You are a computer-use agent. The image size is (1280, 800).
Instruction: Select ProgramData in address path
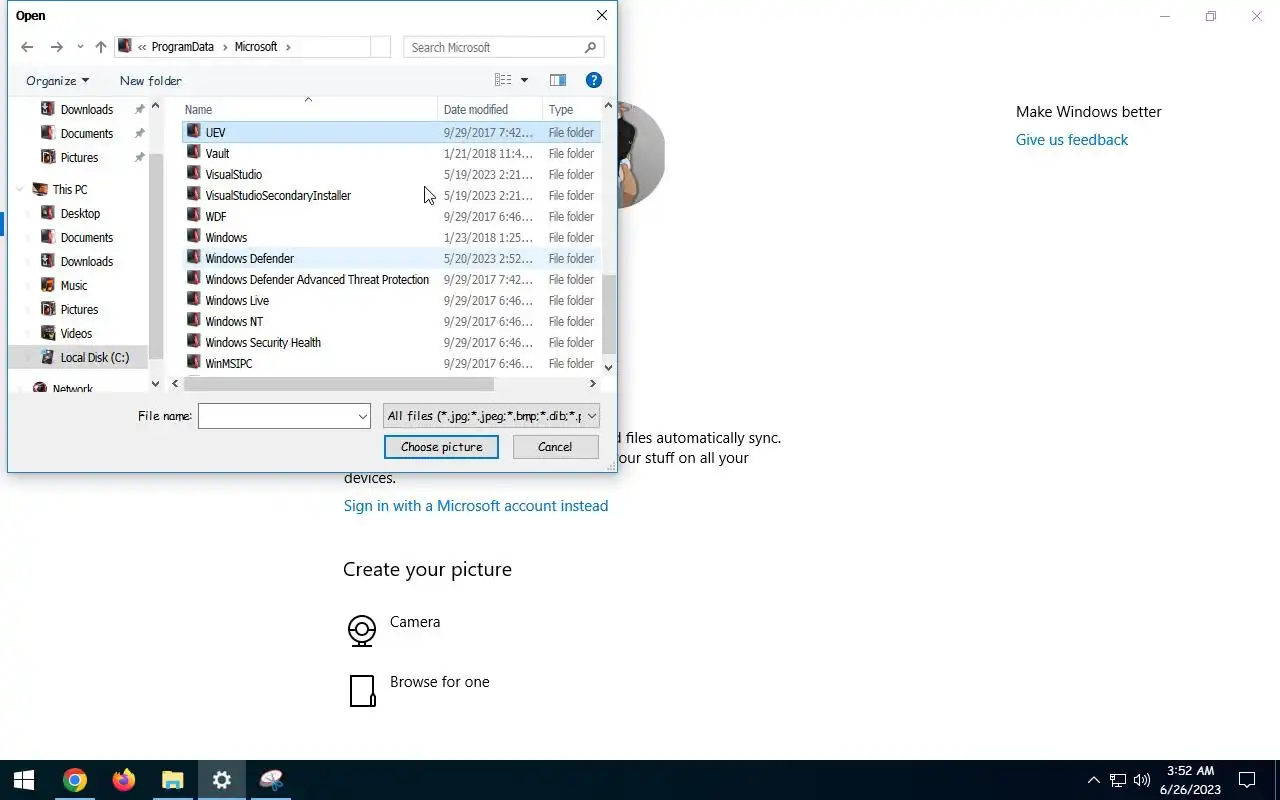(x=182, y=47)
